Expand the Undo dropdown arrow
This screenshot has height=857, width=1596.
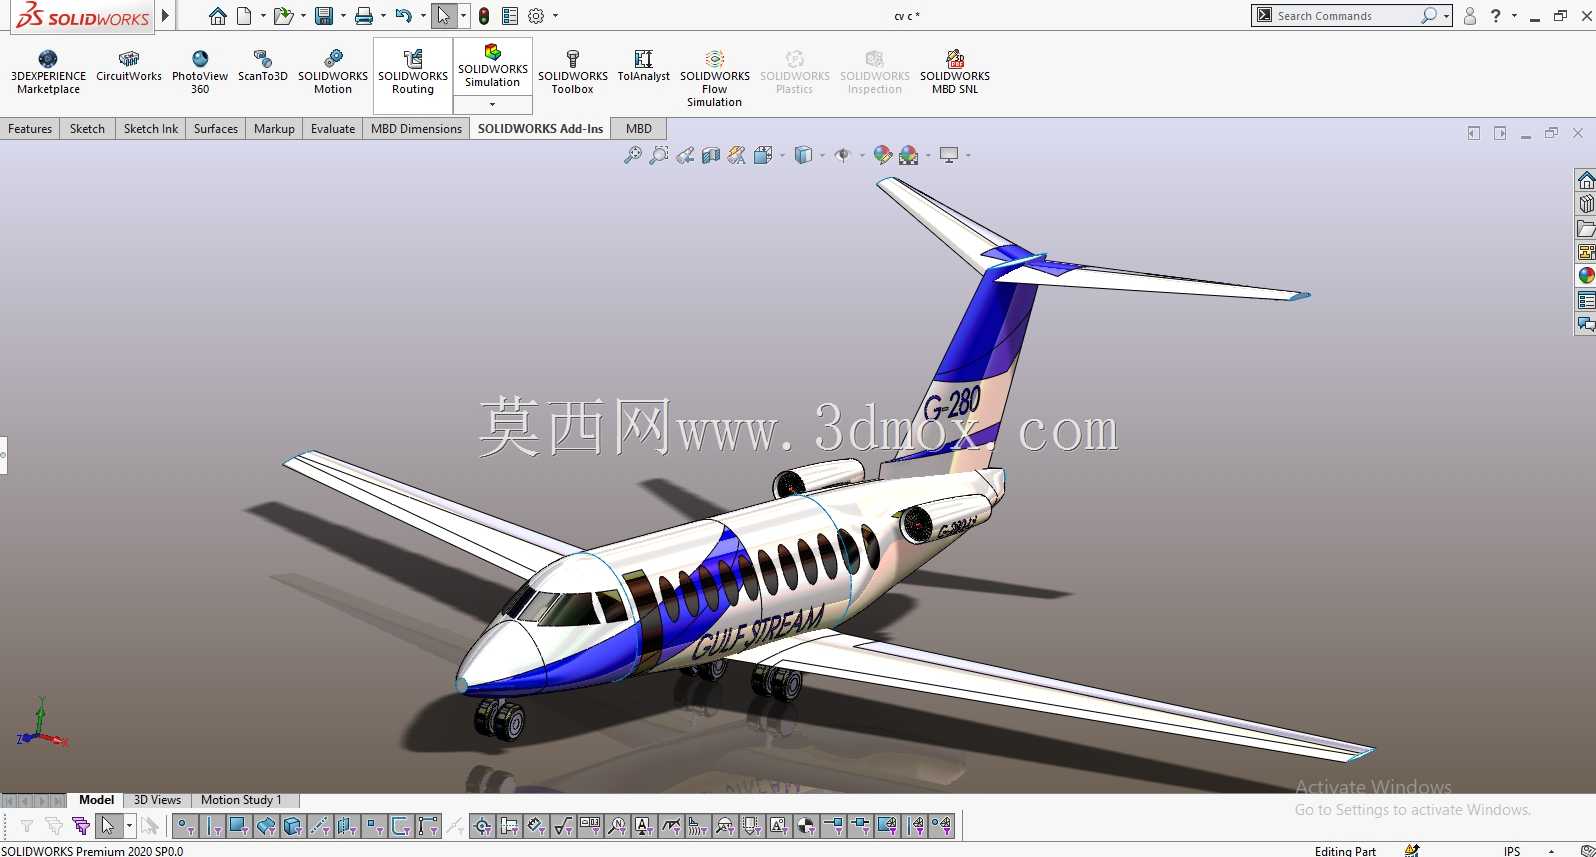tap(423, 16)
